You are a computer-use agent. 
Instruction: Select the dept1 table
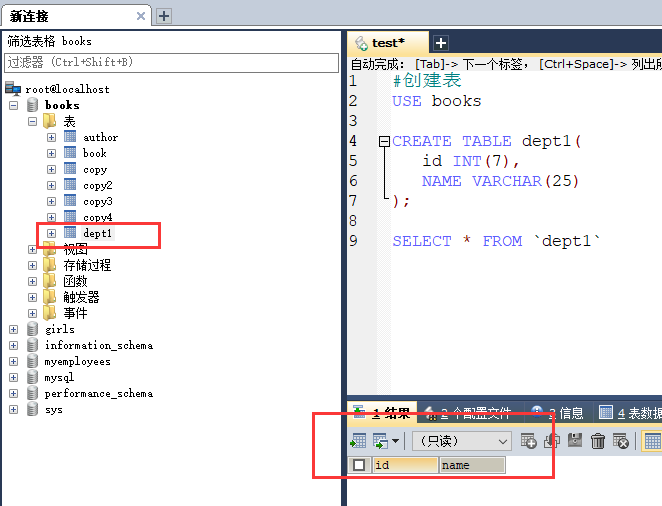point(98,233)
